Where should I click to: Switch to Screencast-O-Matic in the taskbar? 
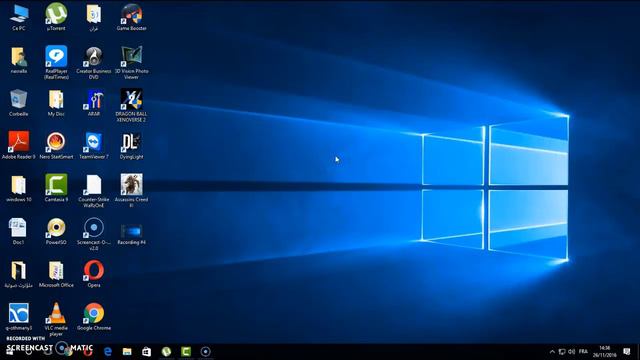(x=206, y=351)
